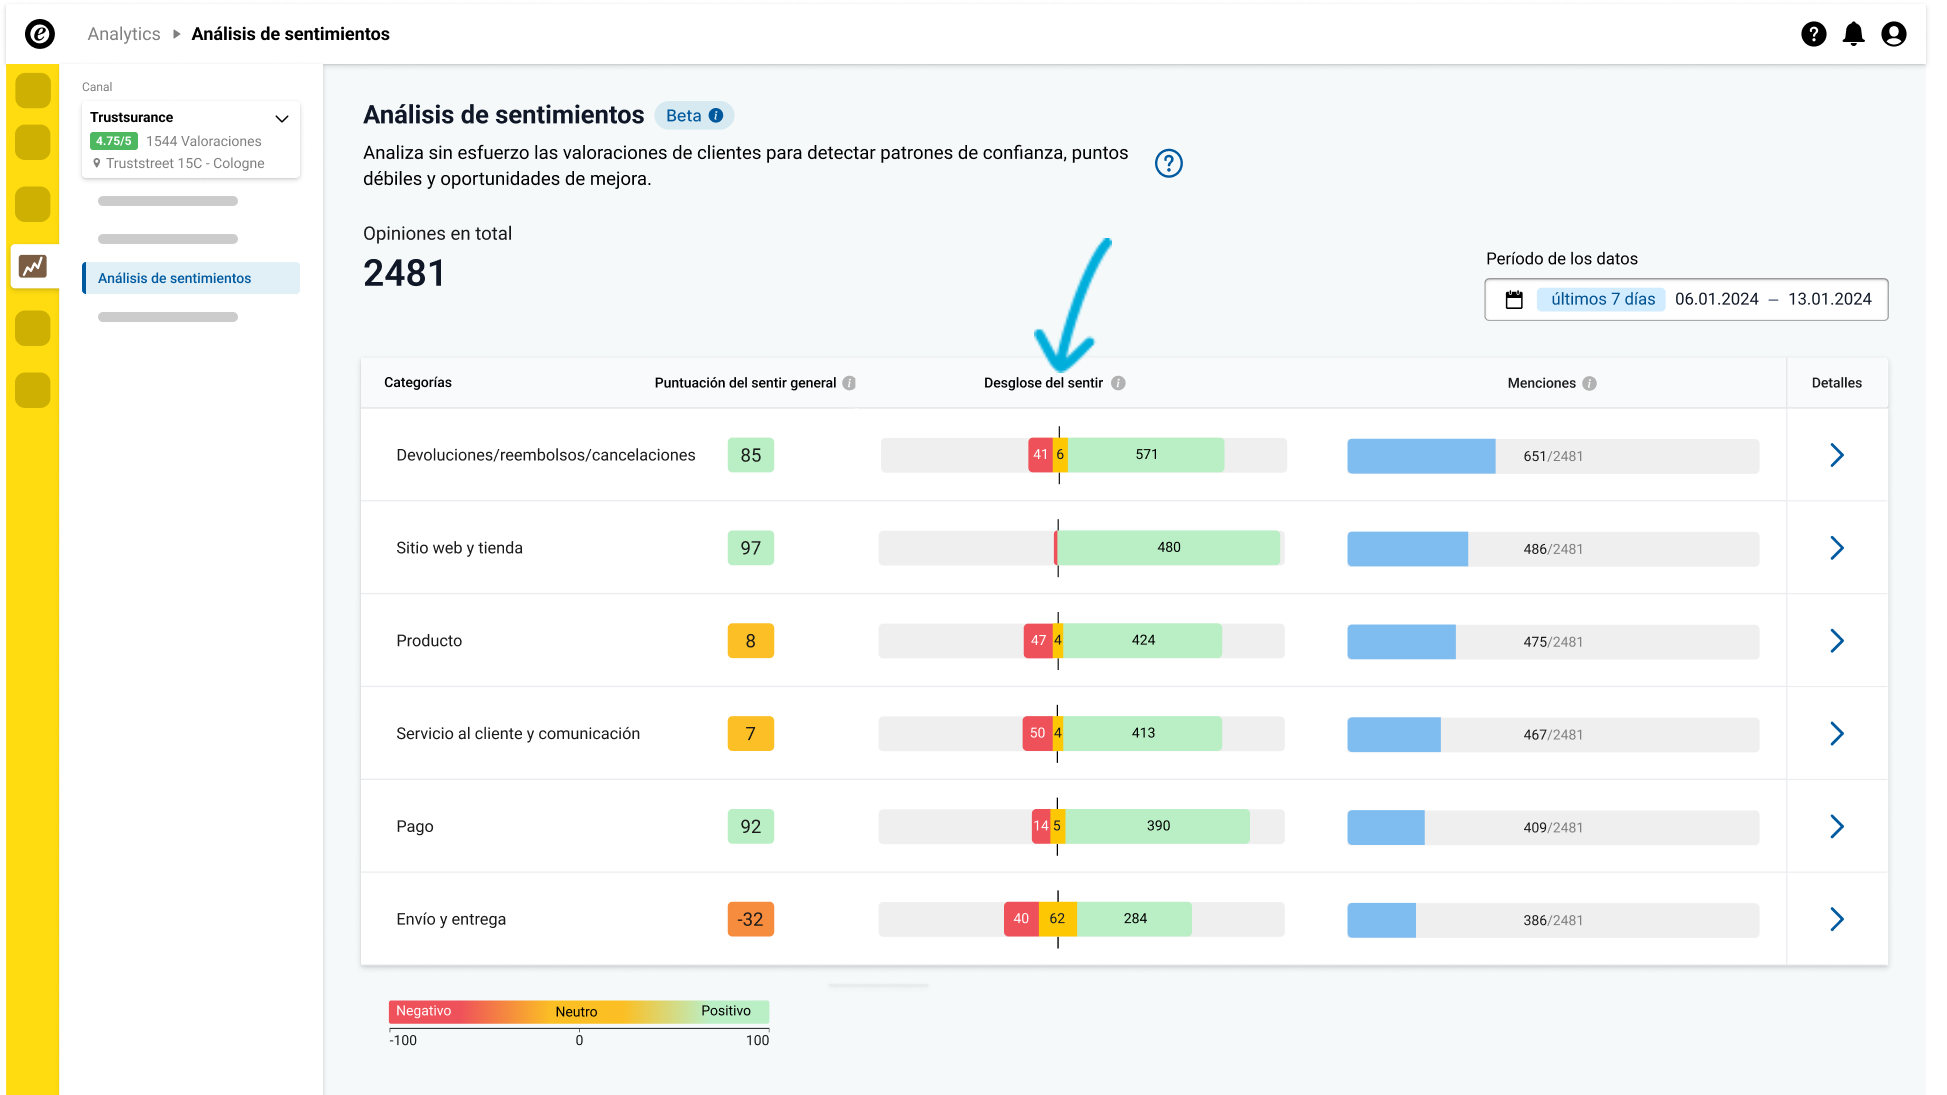Image resolution: width=1947 pixels, height=1095 pixels.
Task: Click the 1544 Valoraciones text
Action: coord(204,141)
